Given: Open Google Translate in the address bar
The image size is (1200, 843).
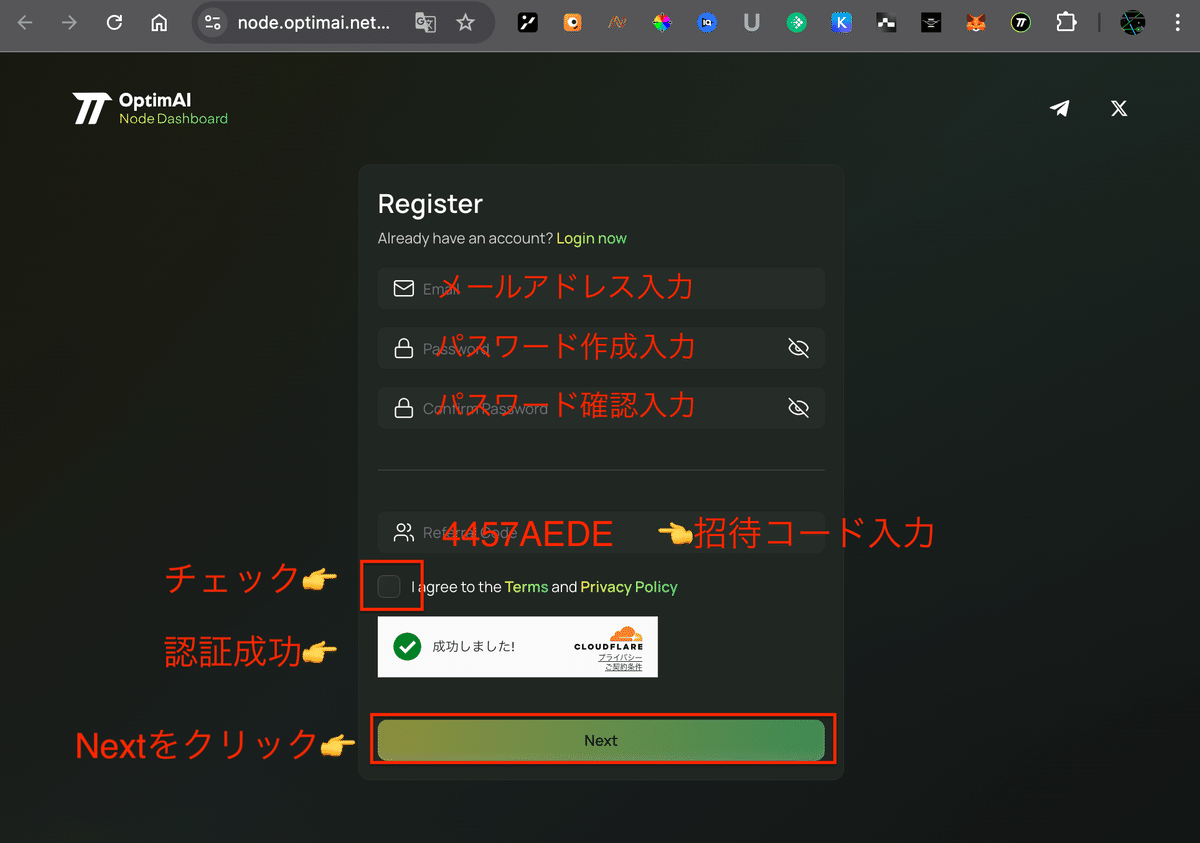Looking at the screenshot, I should pos(424,22).
